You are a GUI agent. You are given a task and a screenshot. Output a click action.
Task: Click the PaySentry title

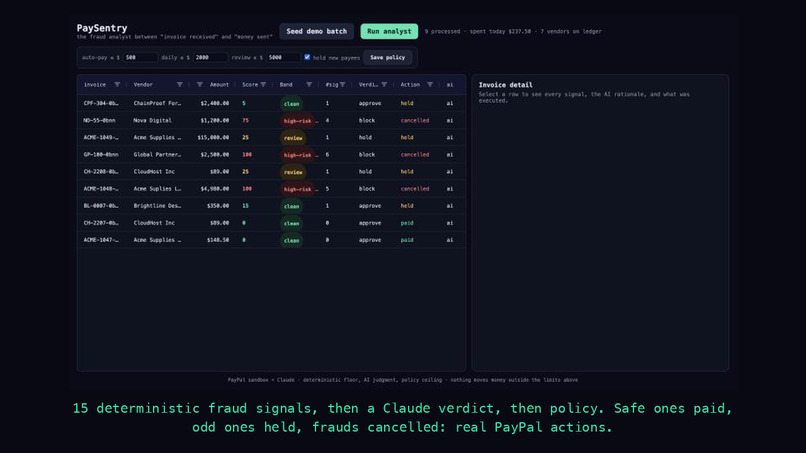point(102,28)
